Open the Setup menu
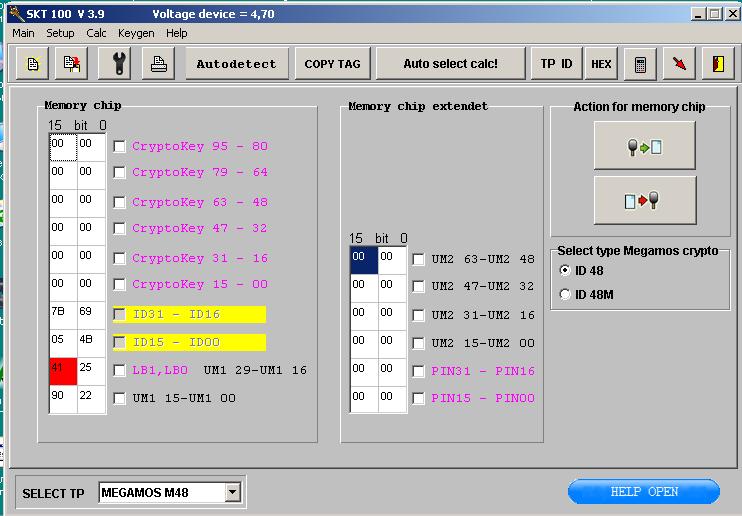The image size is (742, 516). pyautogui.click(x=60, y=33)
